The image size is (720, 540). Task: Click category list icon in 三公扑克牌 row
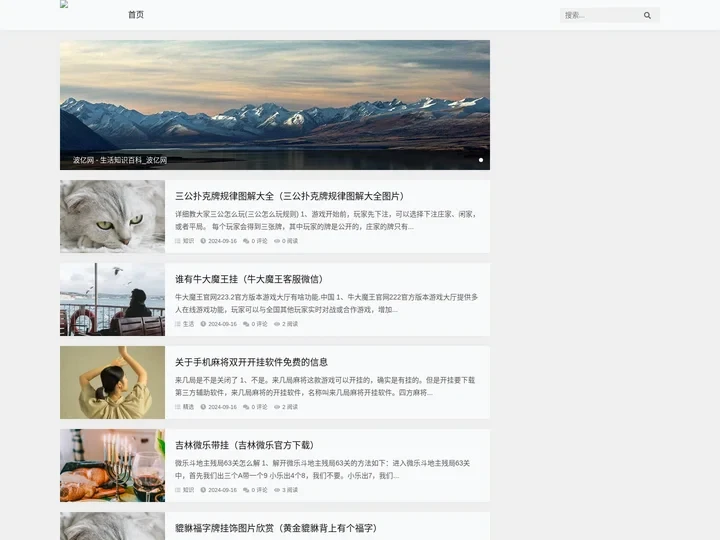pyautogui.click(x=178, y=241)
